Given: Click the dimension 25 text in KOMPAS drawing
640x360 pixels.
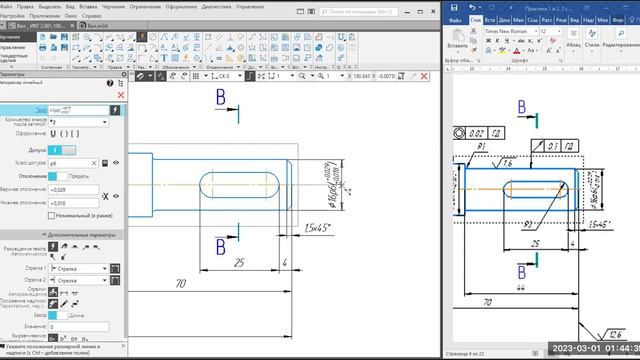Looking at the screenshot, I should point(239,262).
